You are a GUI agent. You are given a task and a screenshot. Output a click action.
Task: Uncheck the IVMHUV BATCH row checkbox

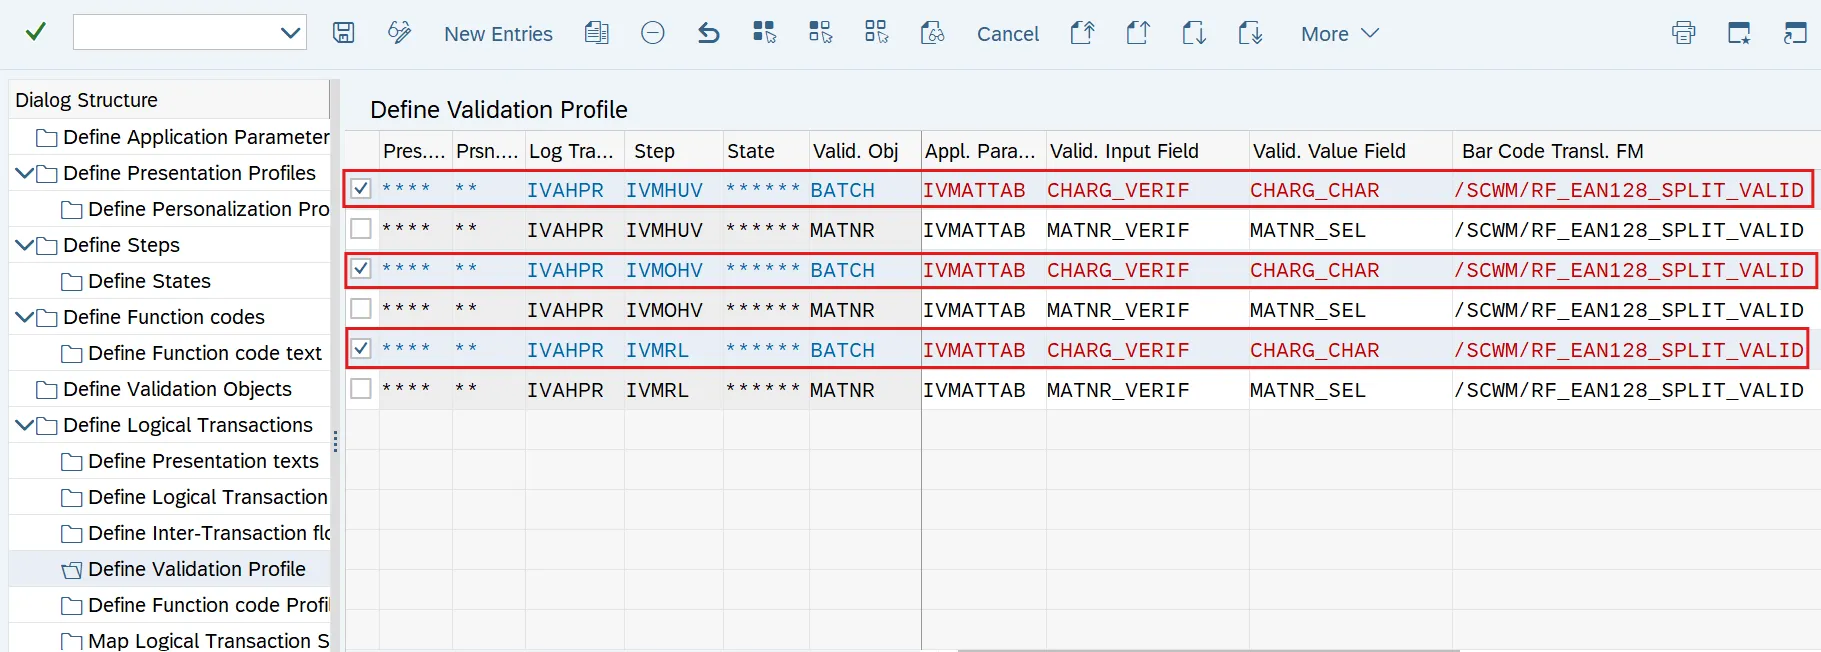pyautogui.click(x=361, y=189)
